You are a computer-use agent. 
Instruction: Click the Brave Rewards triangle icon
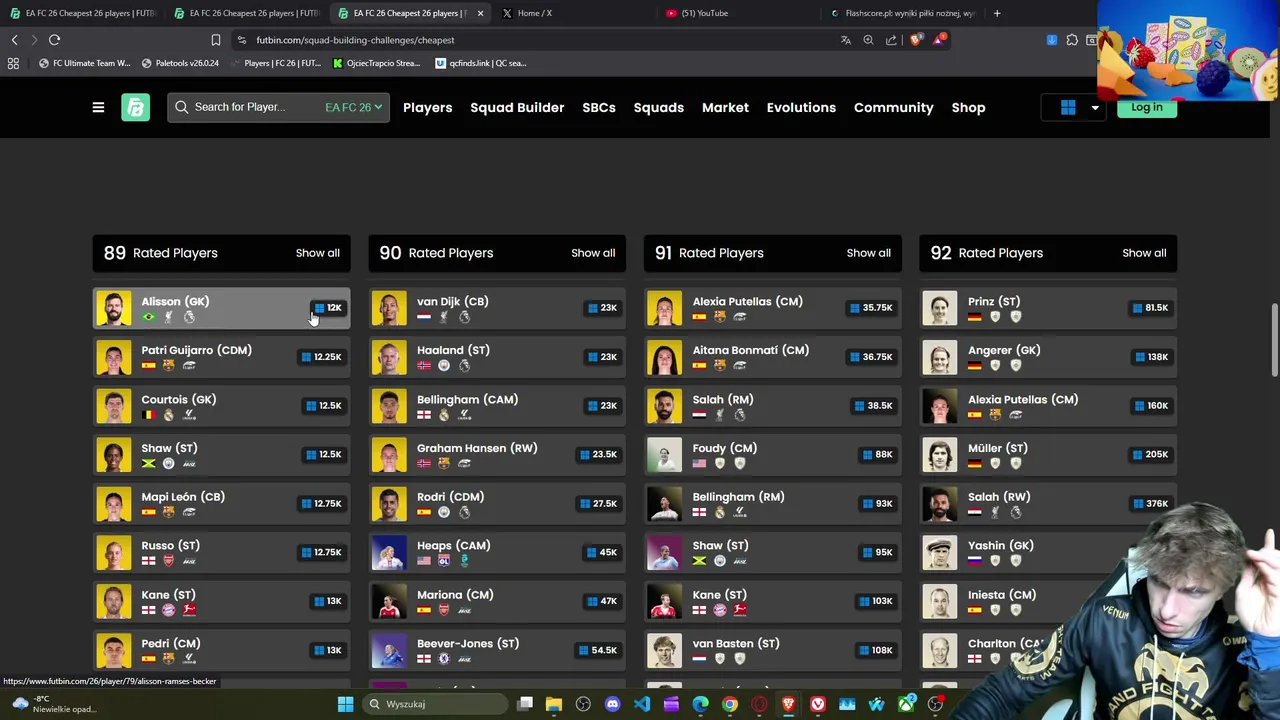pyautogui.click(x=939, y=40)
